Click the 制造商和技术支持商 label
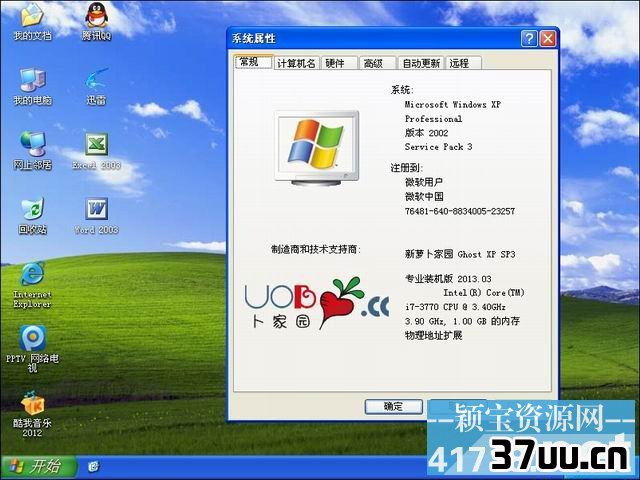 point(316,249)
